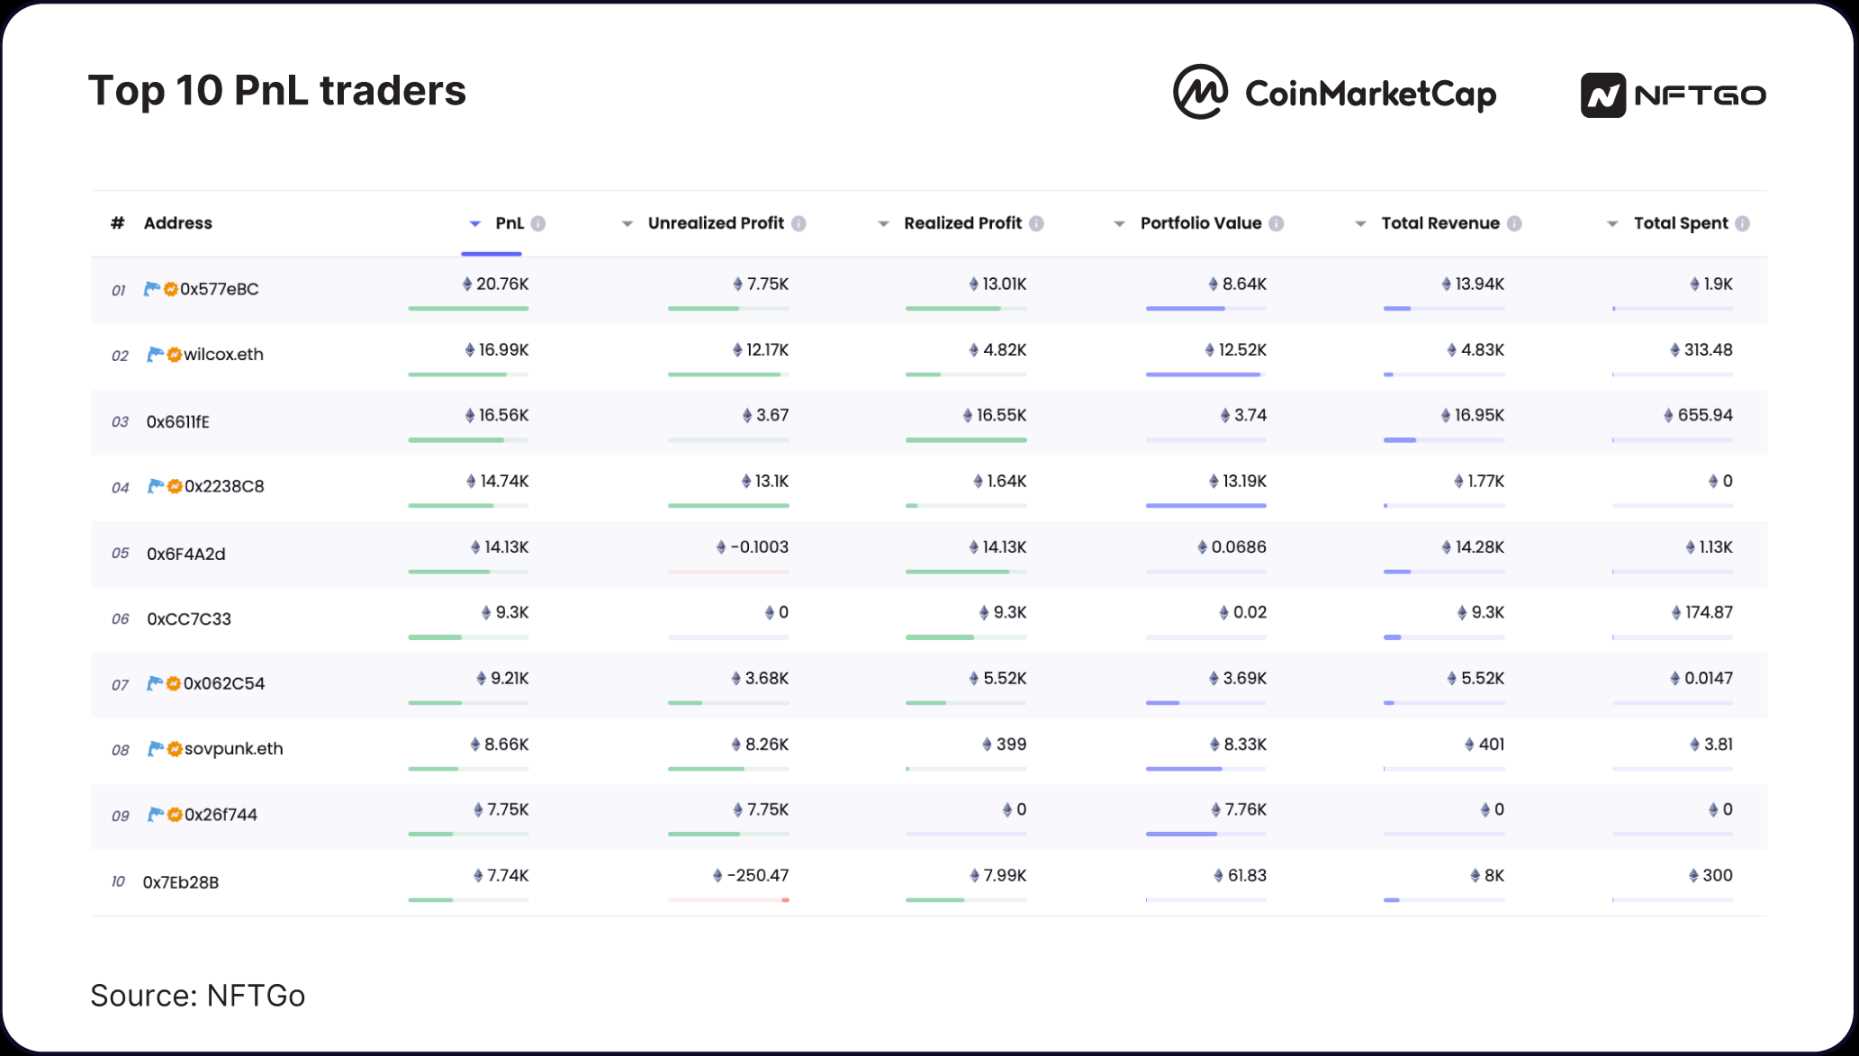1859x1056 pixels.
Task: Open address 0x577eBC trader profile
Action: (219, 289)
